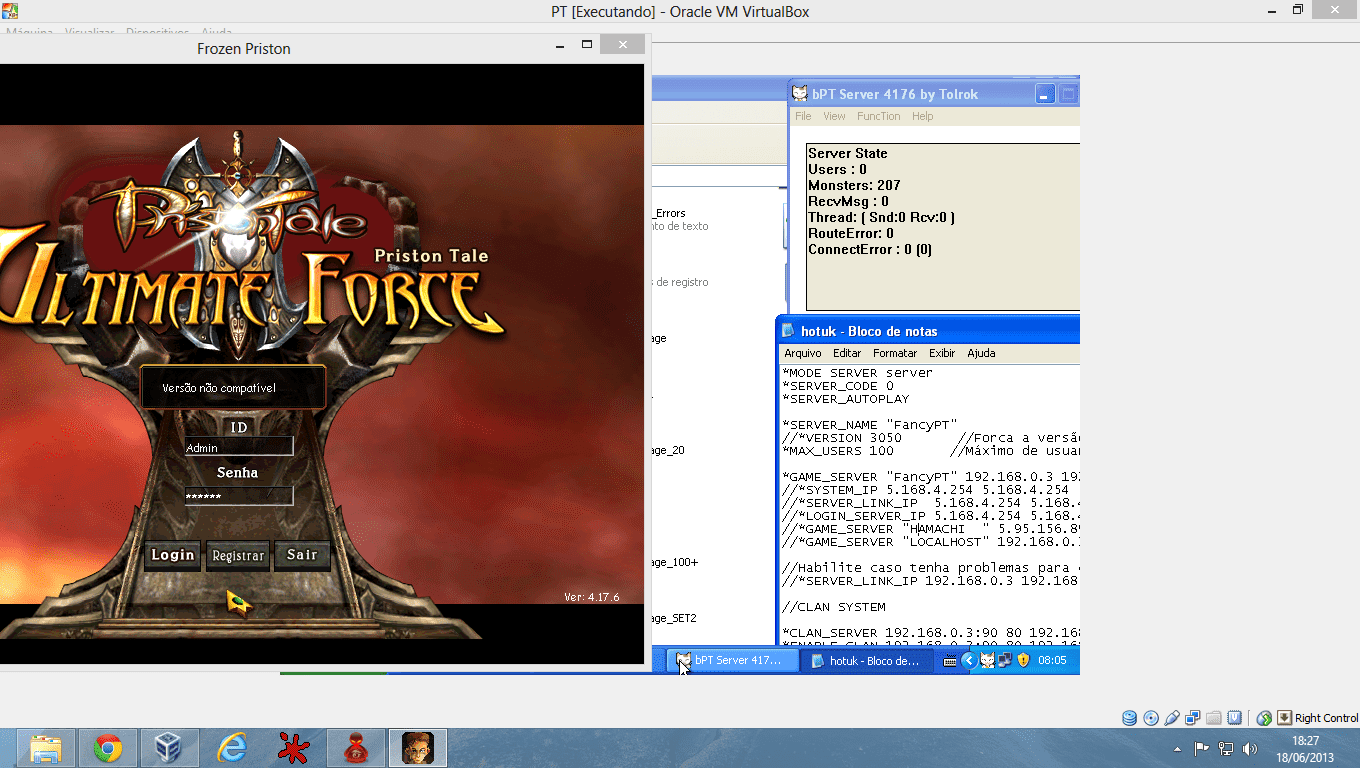Click VirtualBox shared folders status icon
1360x768 pixels.
(1214, 718)
